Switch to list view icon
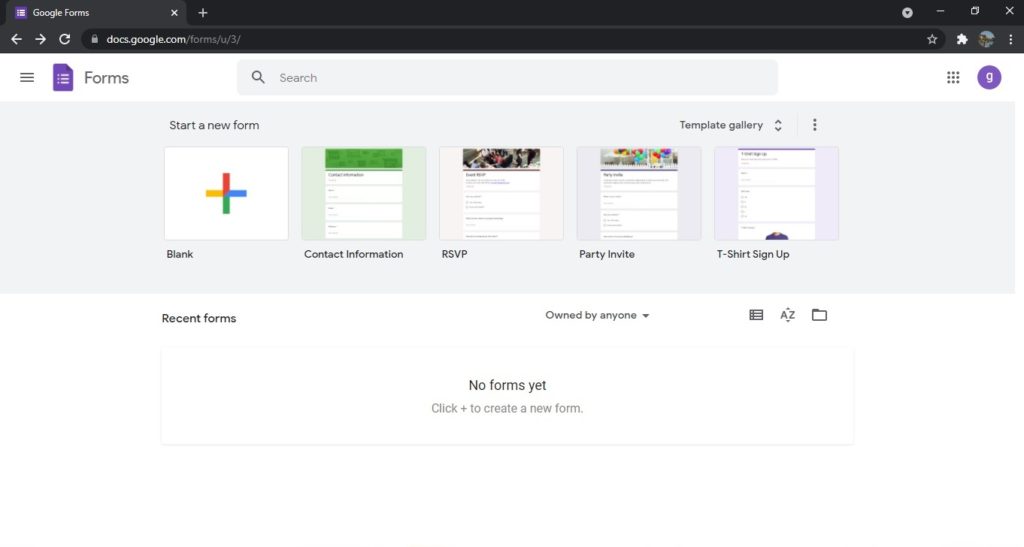Image resolution: width=1024 pixels, height=547 pixels. pos(756,315)
